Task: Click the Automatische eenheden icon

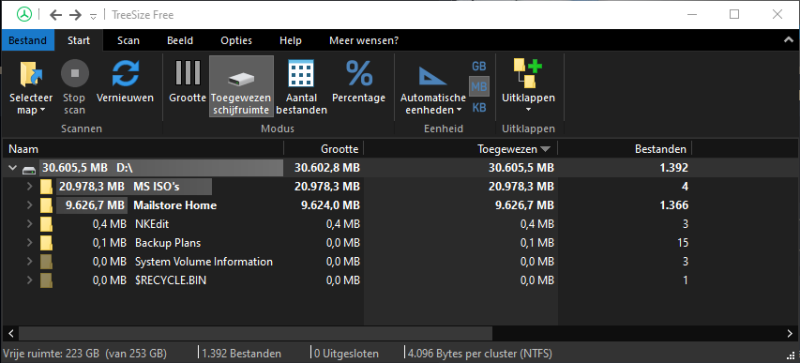Action: 433,75
